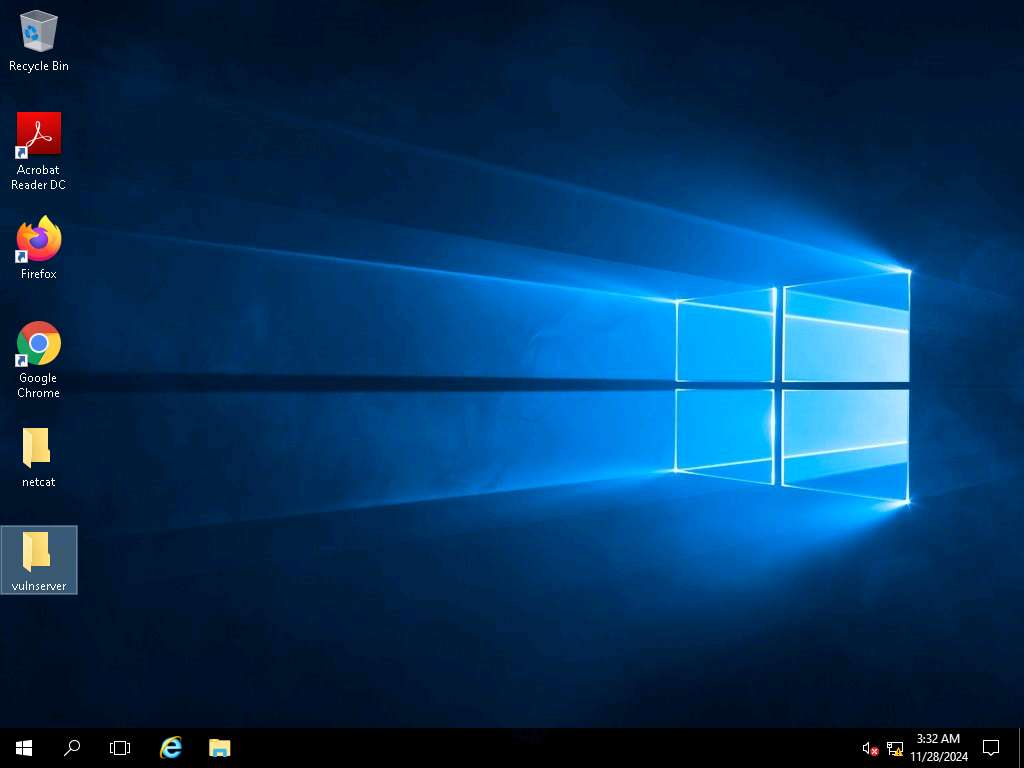Open the Windows Start menu
Viewport: 1024px width, 768px height.
[24, 748]
